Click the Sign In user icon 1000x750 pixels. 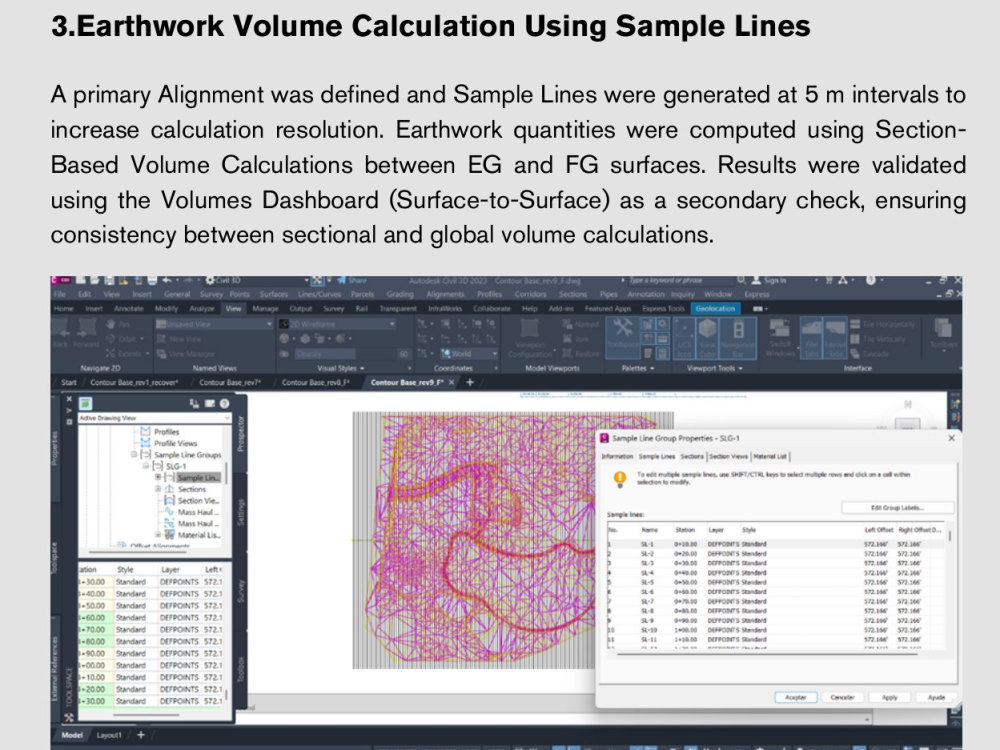point(756,280)
